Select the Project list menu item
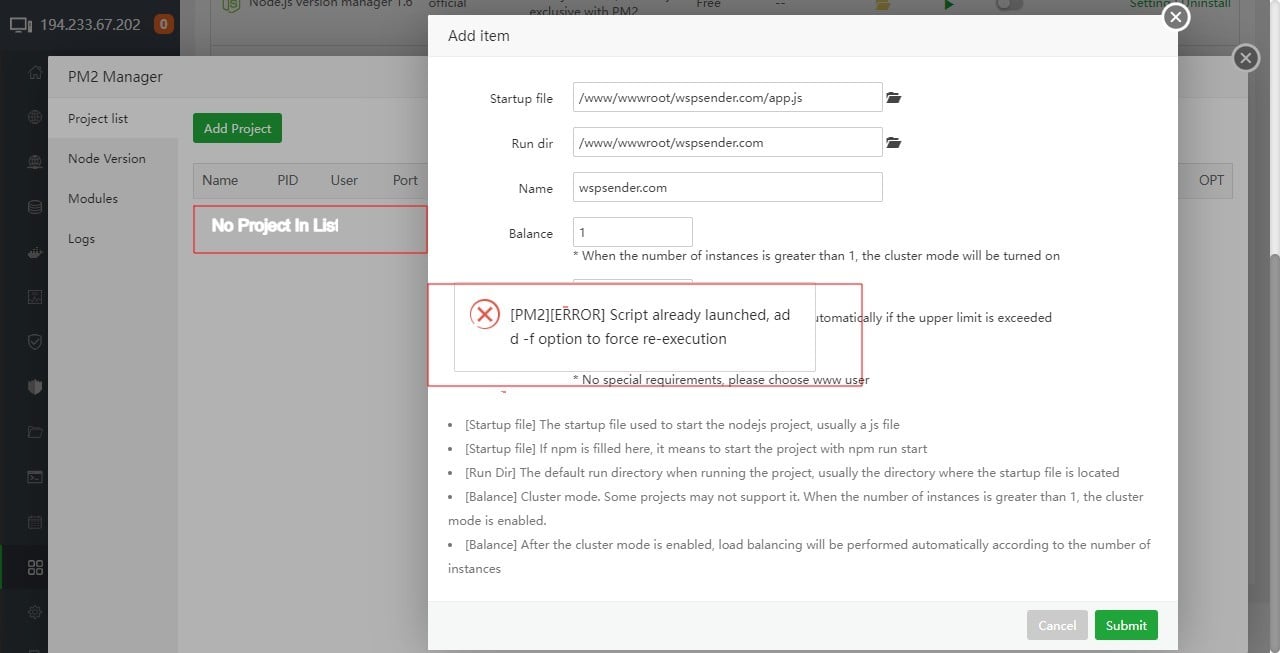The height and width of the screenshot is (653, 1280). click(97, 118)
